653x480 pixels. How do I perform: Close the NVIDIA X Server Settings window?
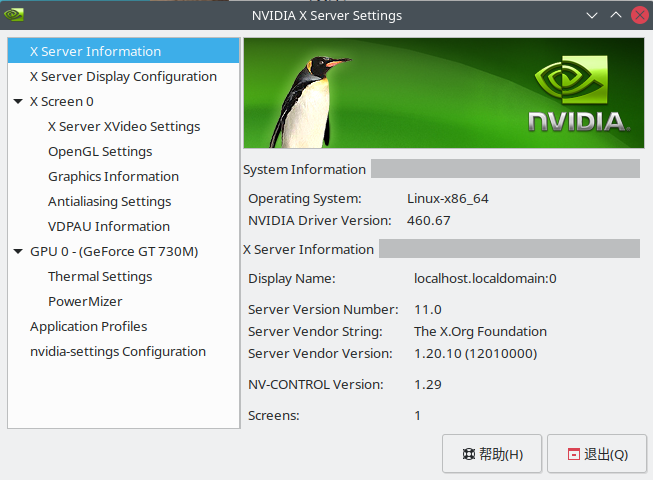click(x=640, y=15)
